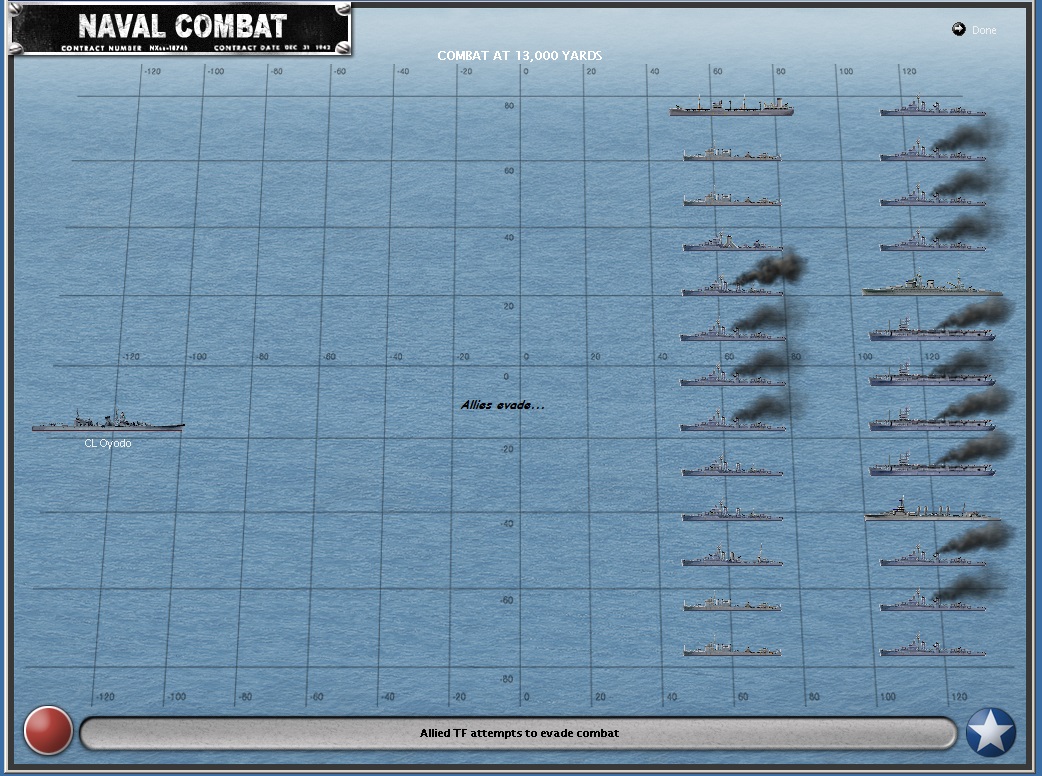Click the 'Allies evade...' combat message
Screen dimensions: 1042x776
pos(502,405)
